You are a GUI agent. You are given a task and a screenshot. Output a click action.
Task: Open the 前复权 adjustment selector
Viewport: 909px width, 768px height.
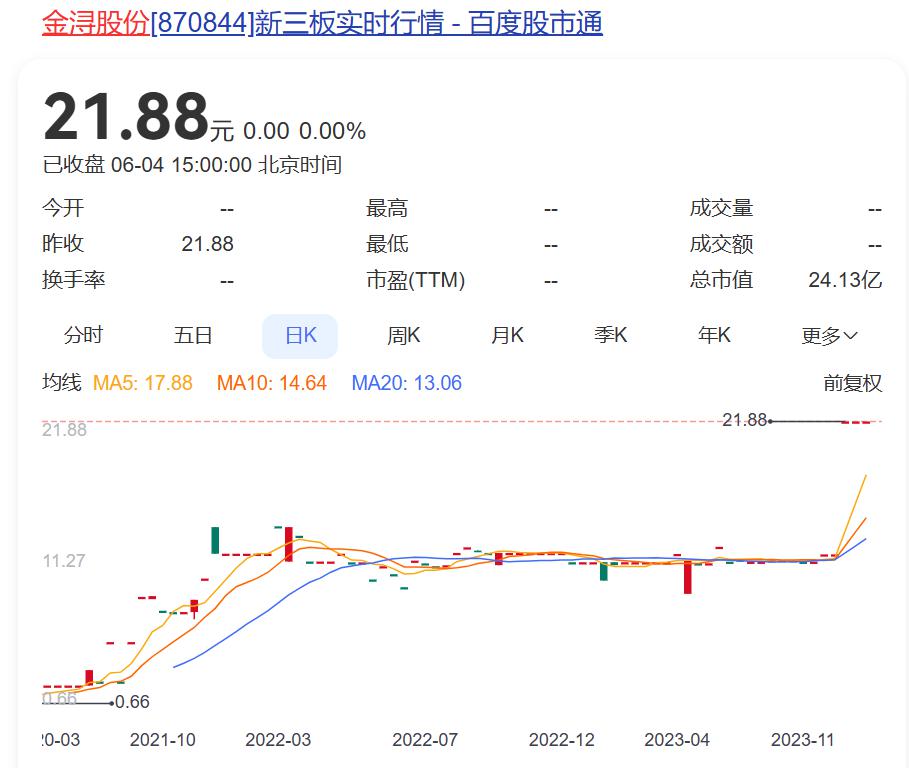(852, 383)
